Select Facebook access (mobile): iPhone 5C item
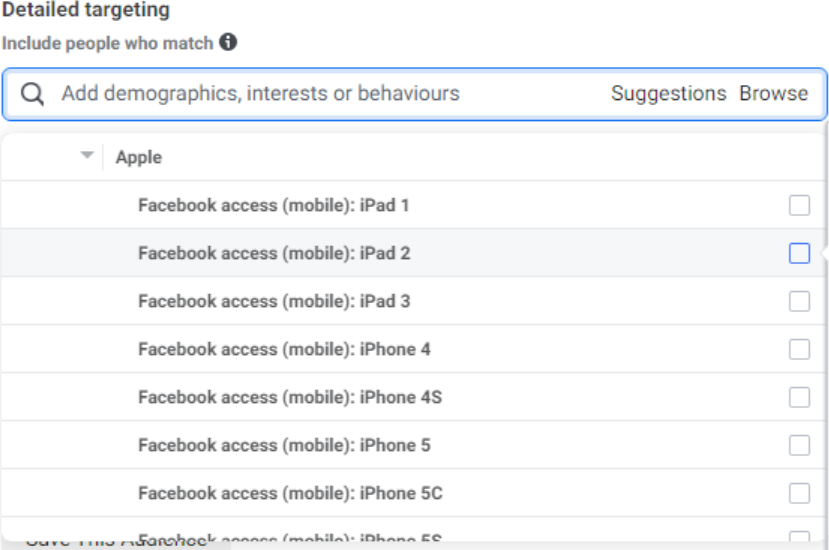 click(290, 493)
